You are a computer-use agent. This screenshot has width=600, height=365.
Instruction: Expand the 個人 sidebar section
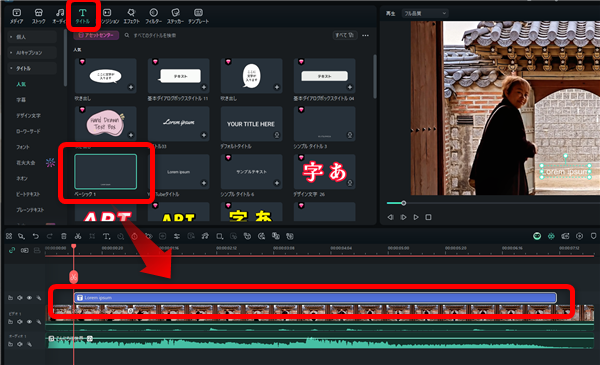tap(32, 37)
